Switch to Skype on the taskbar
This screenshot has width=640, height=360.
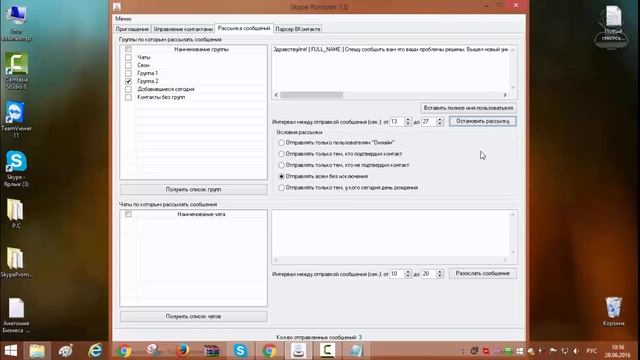click(x=240, y=351)
